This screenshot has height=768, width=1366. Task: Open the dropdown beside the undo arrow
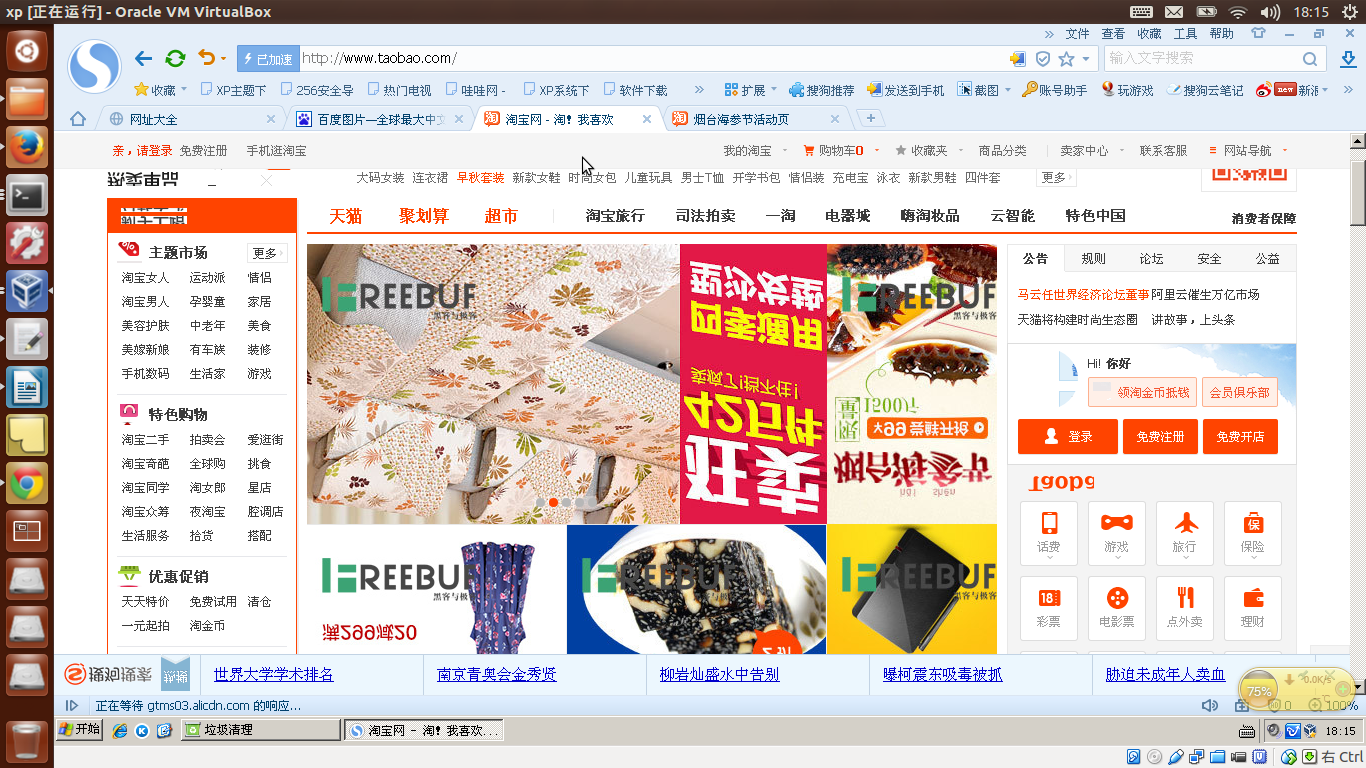coord(223,59)
